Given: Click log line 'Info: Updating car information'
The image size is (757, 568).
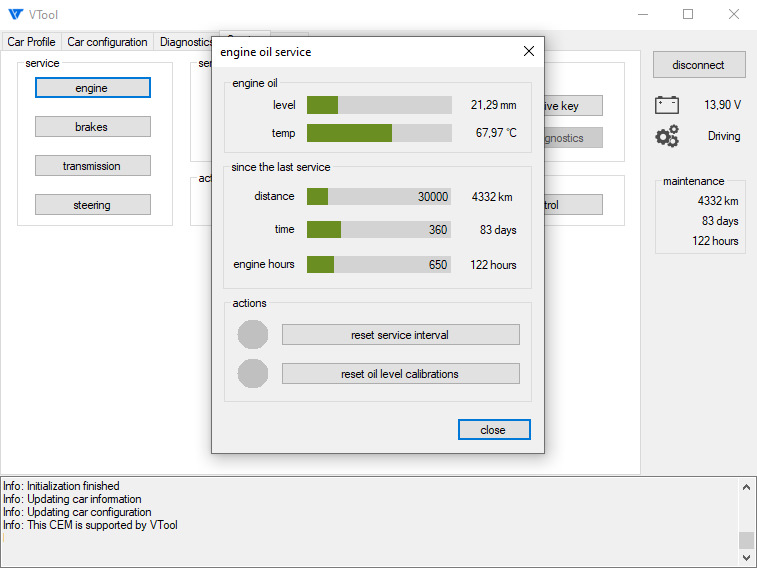Looking at the screenshot, I should click(72, 499).
